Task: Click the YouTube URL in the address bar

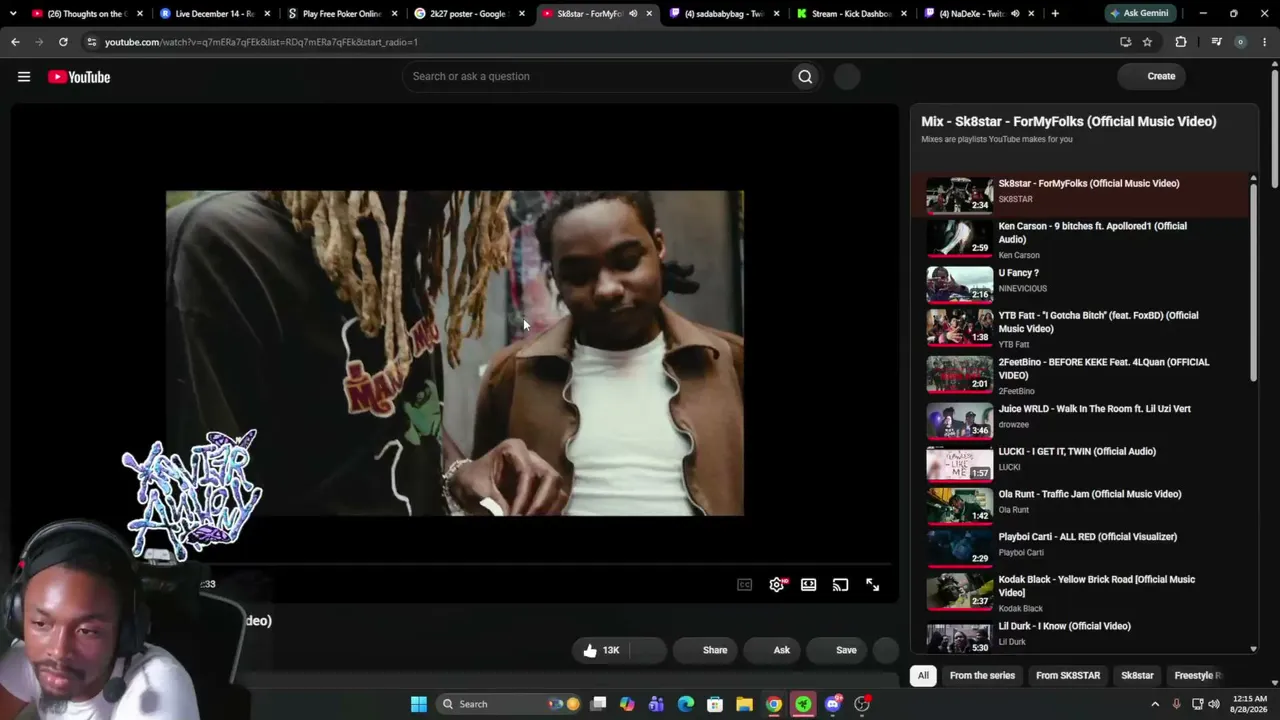Action: (x=262, y=42)
